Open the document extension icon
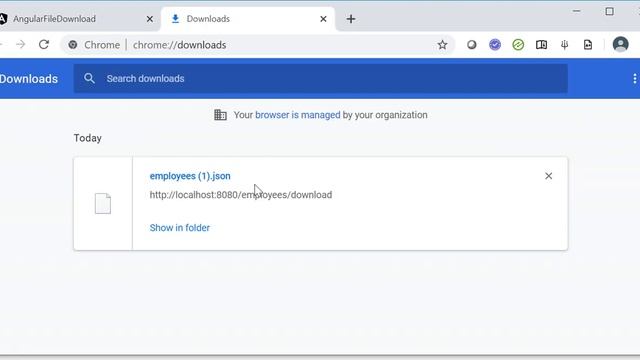The image size is (640, 360). [588, 45]
